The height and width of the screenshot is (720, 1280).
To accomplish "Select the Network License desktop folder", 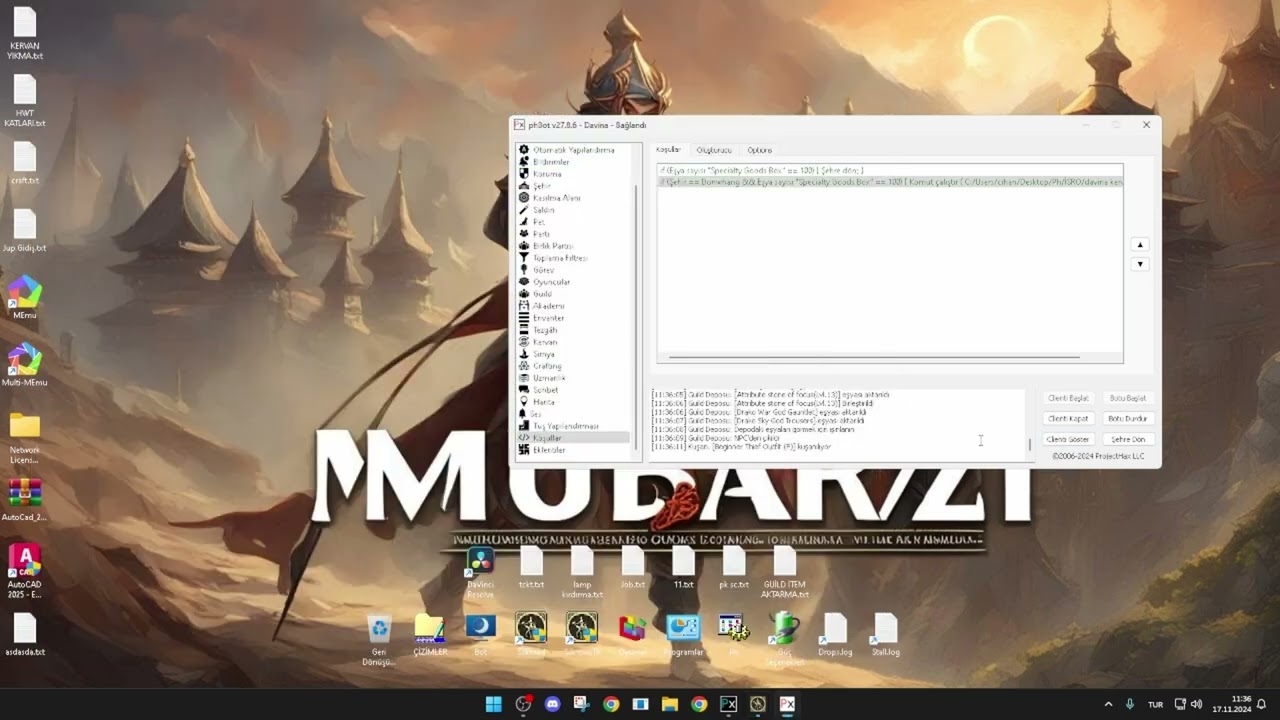I will 25,438.
